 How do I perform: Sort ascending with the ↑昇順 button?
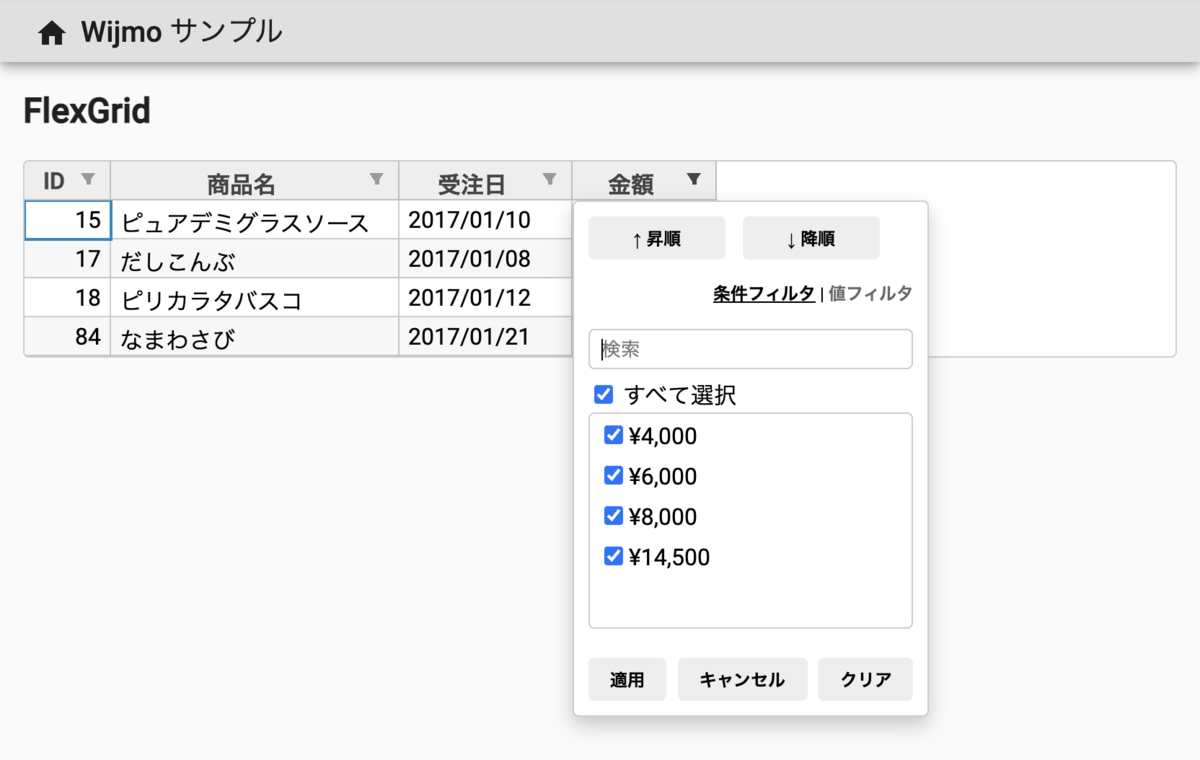[656, 237]
